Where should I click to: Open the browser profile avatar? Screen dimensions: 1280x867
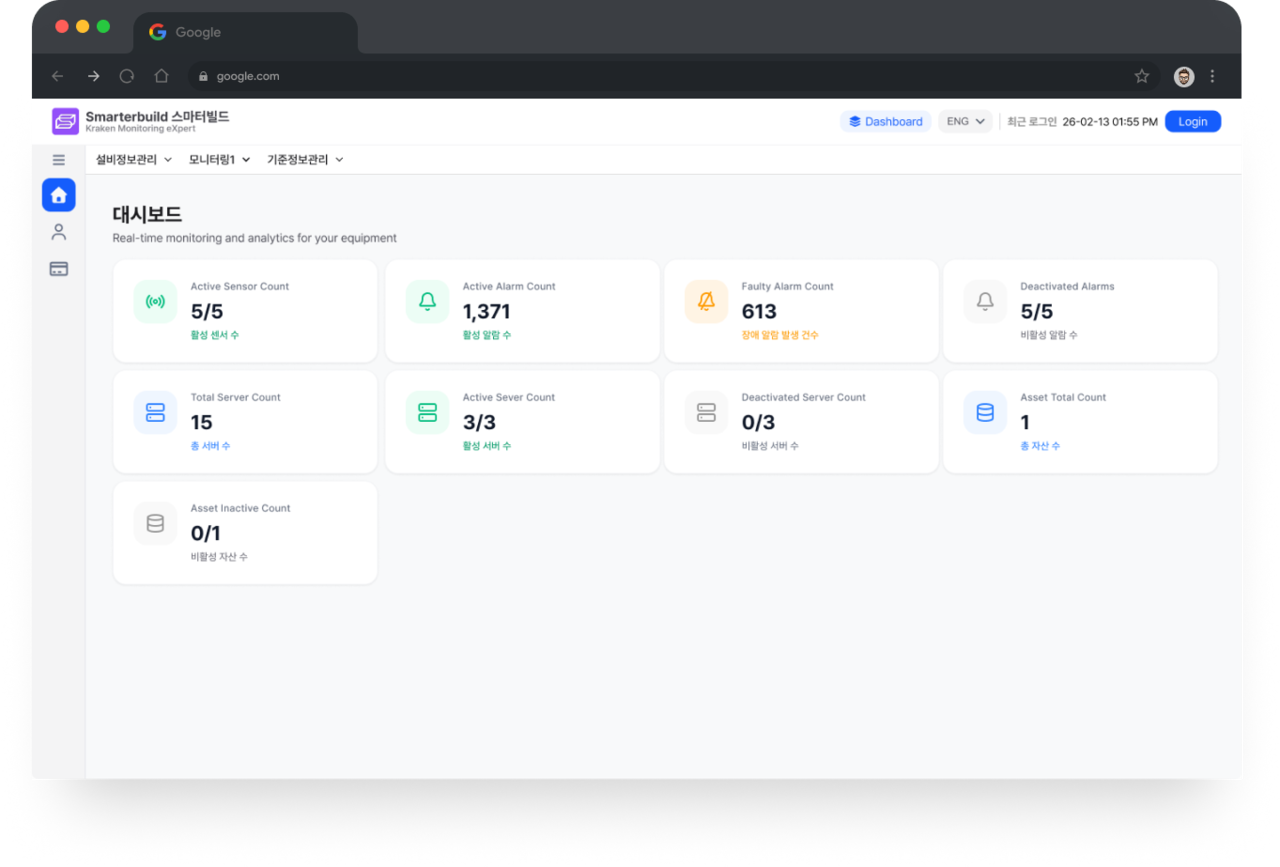[1184, 77]
